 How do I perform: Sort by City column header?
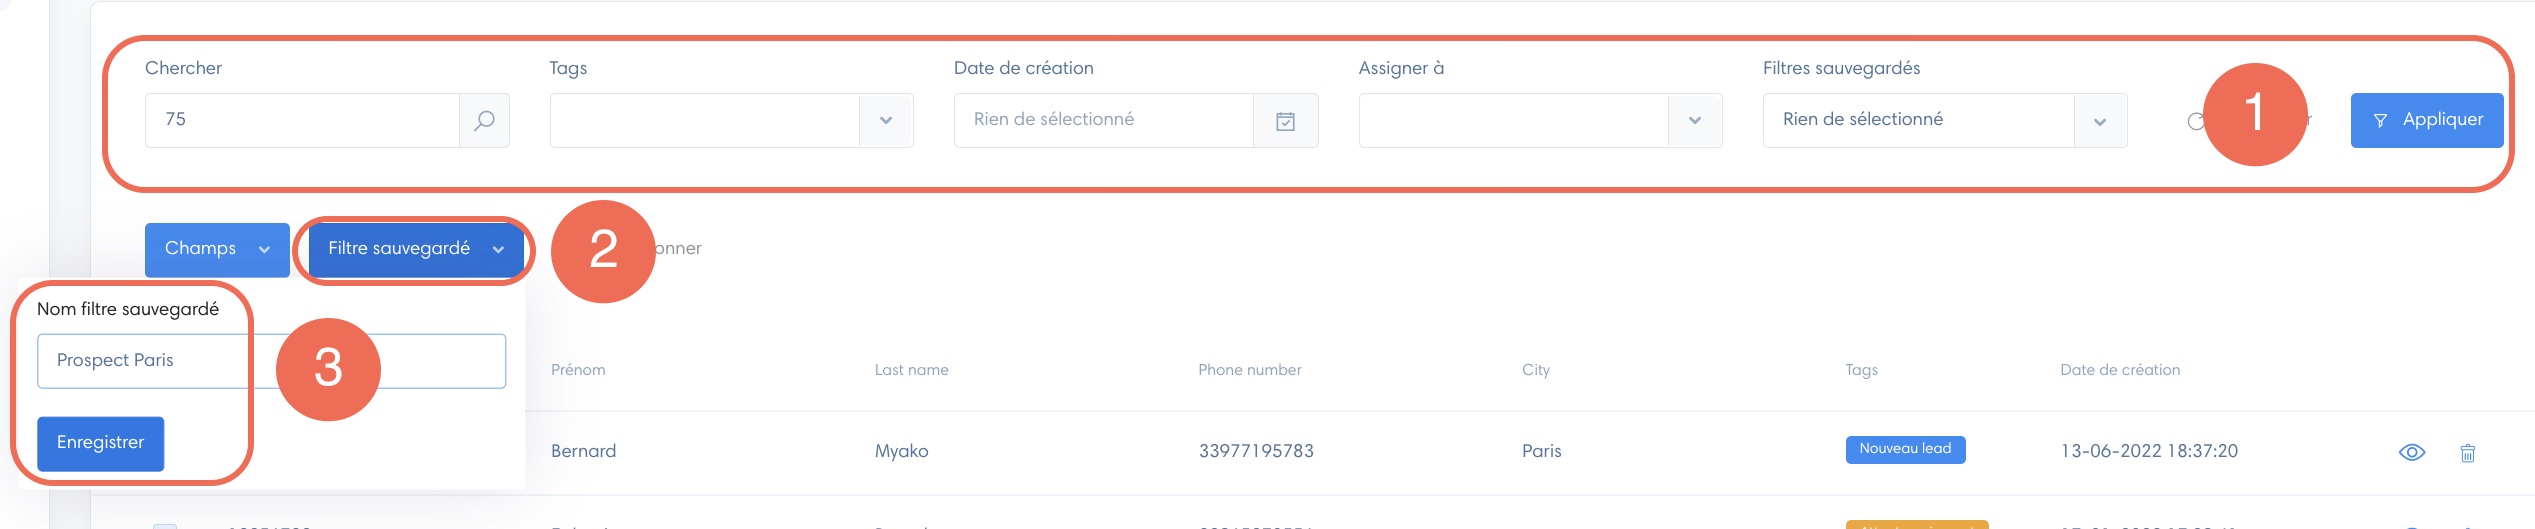coord(1535,370)
